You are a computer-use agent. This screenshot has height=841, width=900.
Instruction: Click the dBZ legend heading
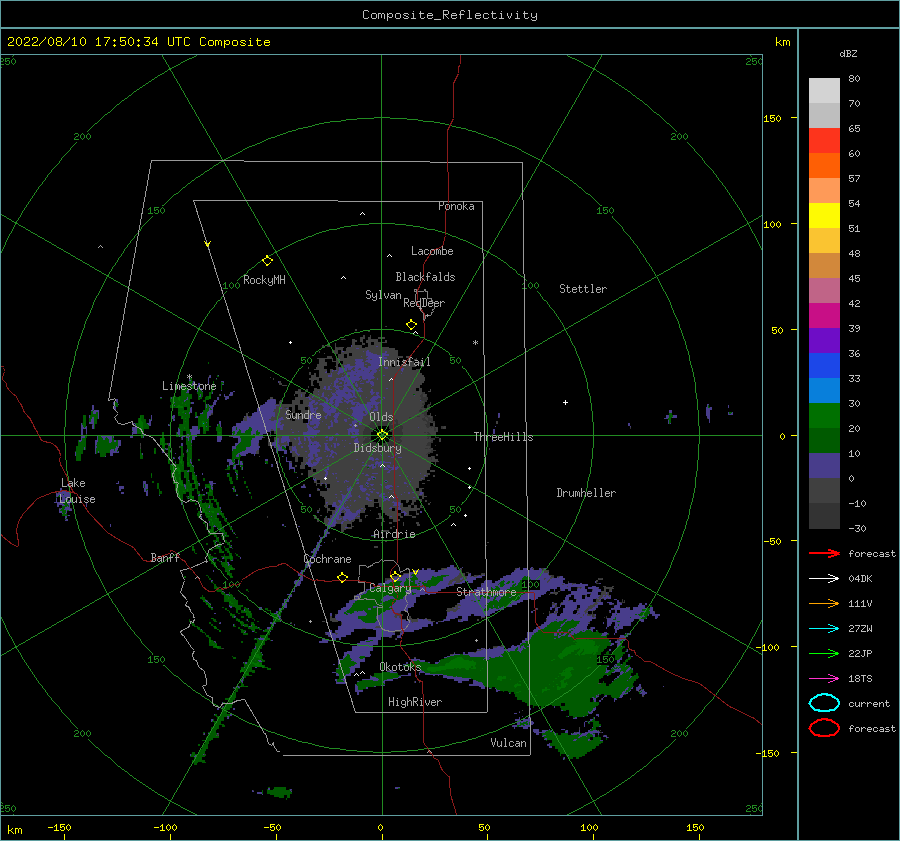(x=848, y=53)
